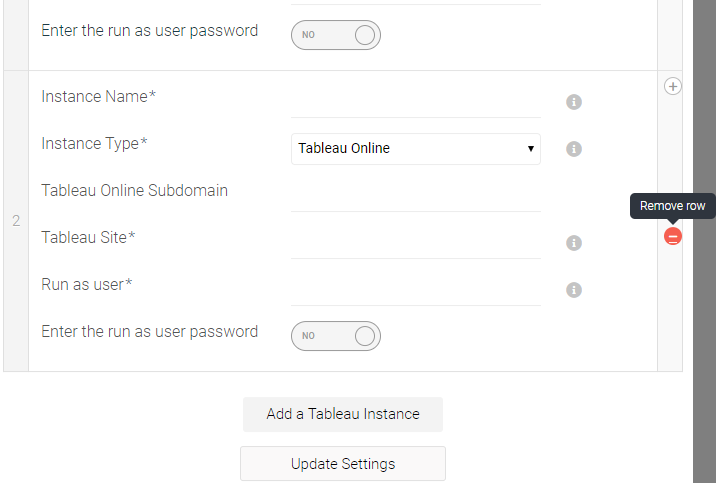716x483 pixels.
Task: Click into the Tableau Online Subdomain field
Action: click(x=416, y=197)
